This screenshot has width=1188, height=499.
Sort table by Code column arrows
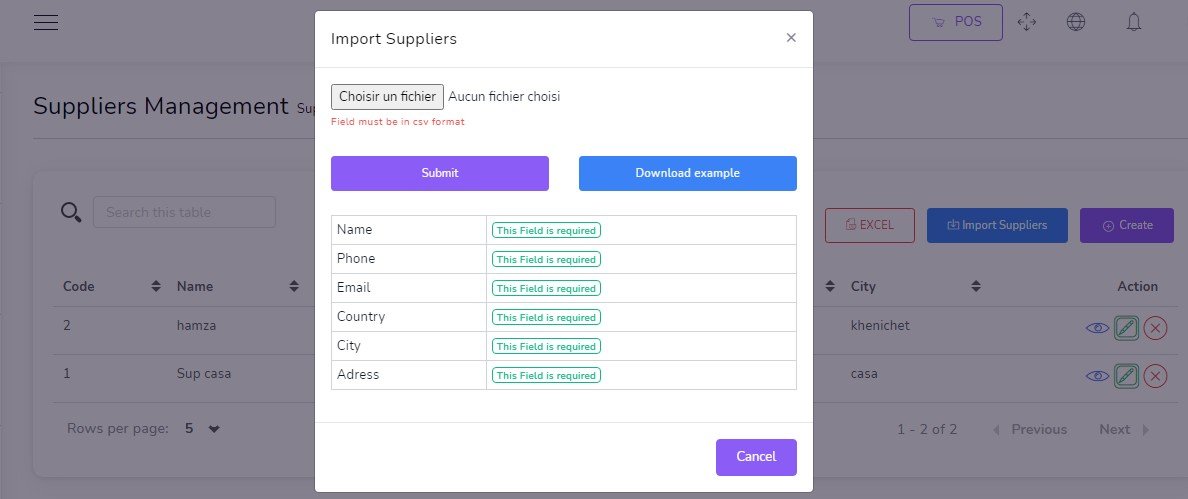[156, 287]
